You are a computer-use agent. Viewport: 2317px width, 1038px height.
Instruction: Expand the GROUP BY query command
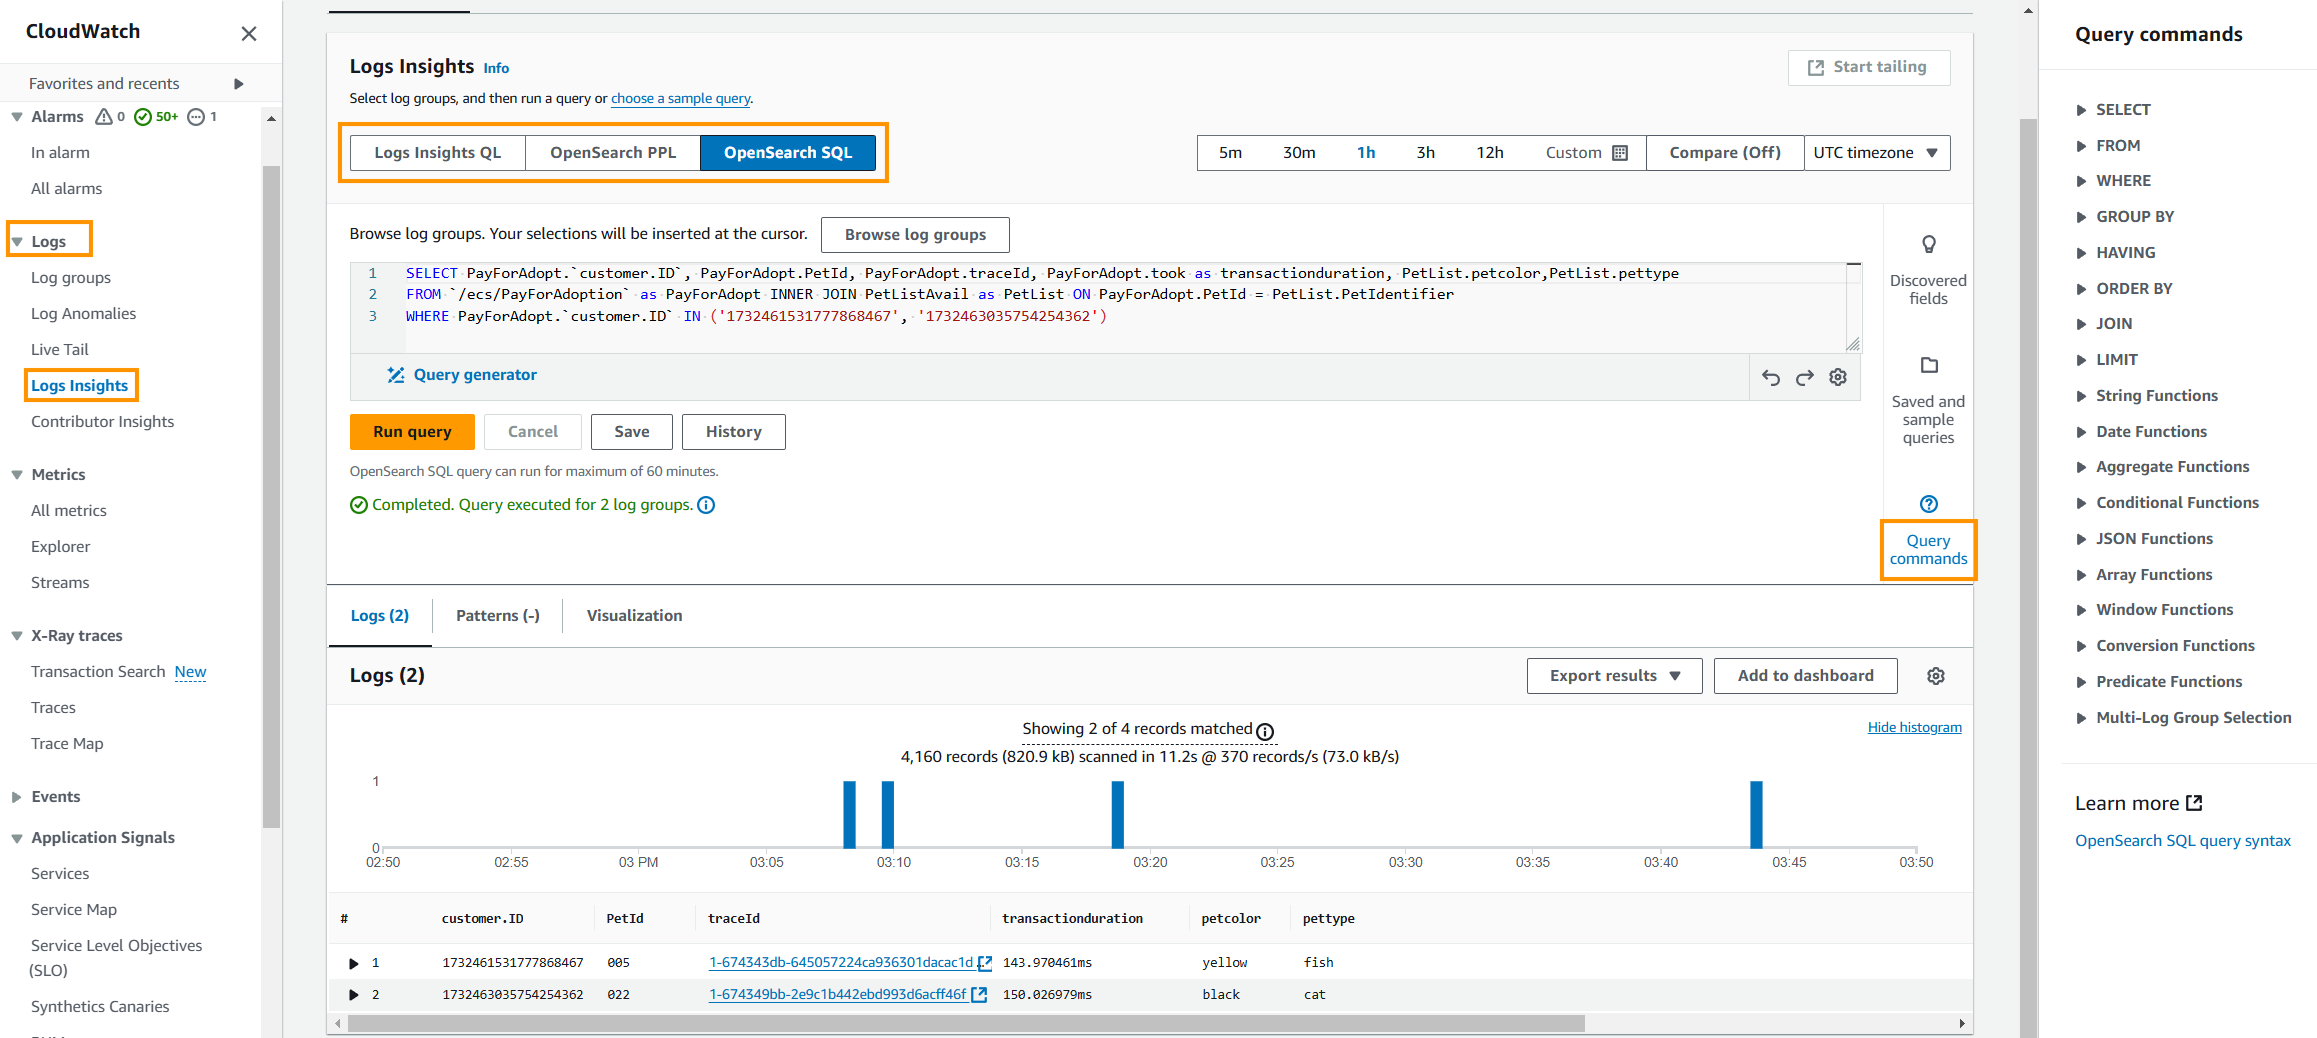point(2134,217)
